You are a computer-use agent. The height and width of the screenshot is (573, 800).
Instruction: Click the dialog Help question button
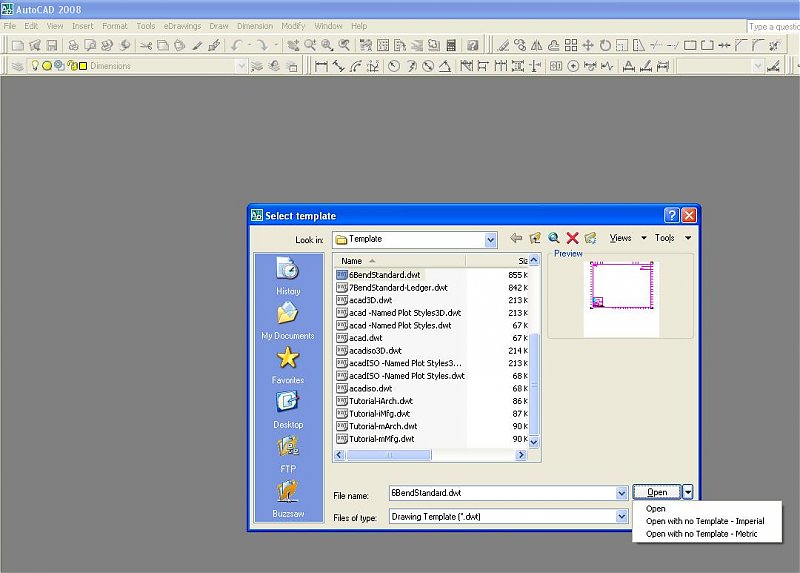point(671,215)
